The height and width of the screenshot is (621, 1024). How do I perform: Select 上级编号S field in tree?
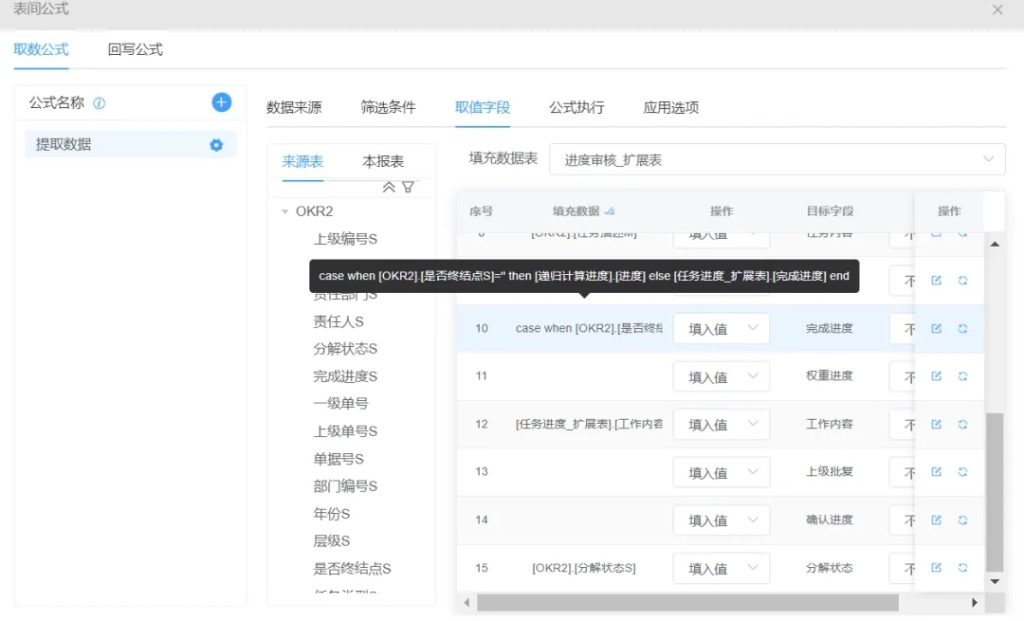[x=345, y=239]
